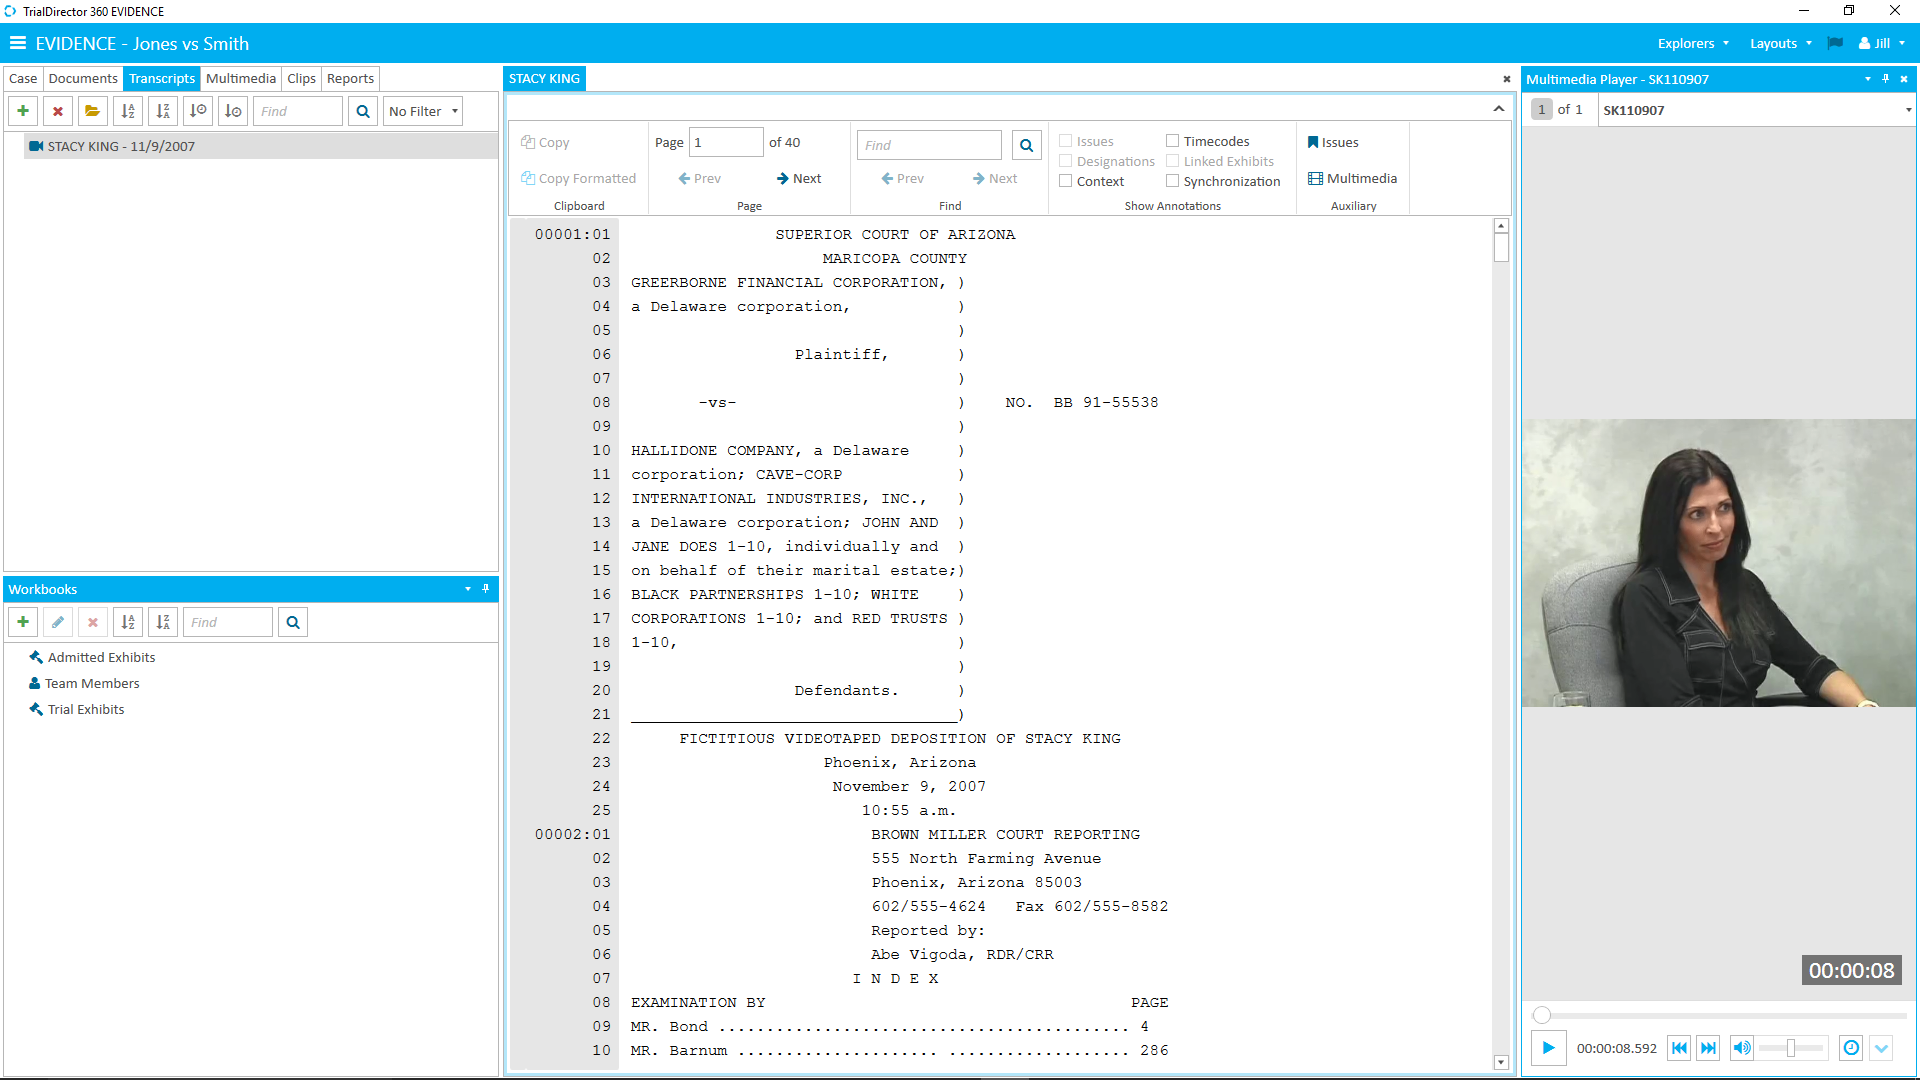1920x1080 pixels.
Task: Switch to the Documents tab
Action: click(83, 78)
